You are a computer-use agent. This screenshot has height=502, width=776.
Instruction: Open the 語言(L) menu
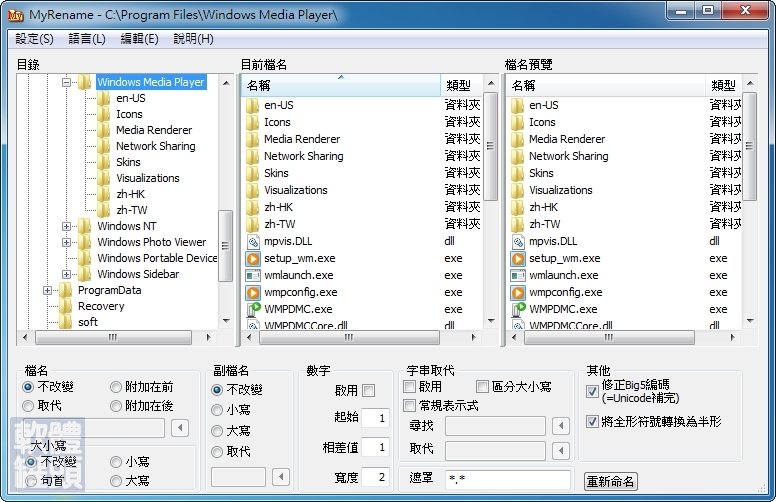pos(87,39)
